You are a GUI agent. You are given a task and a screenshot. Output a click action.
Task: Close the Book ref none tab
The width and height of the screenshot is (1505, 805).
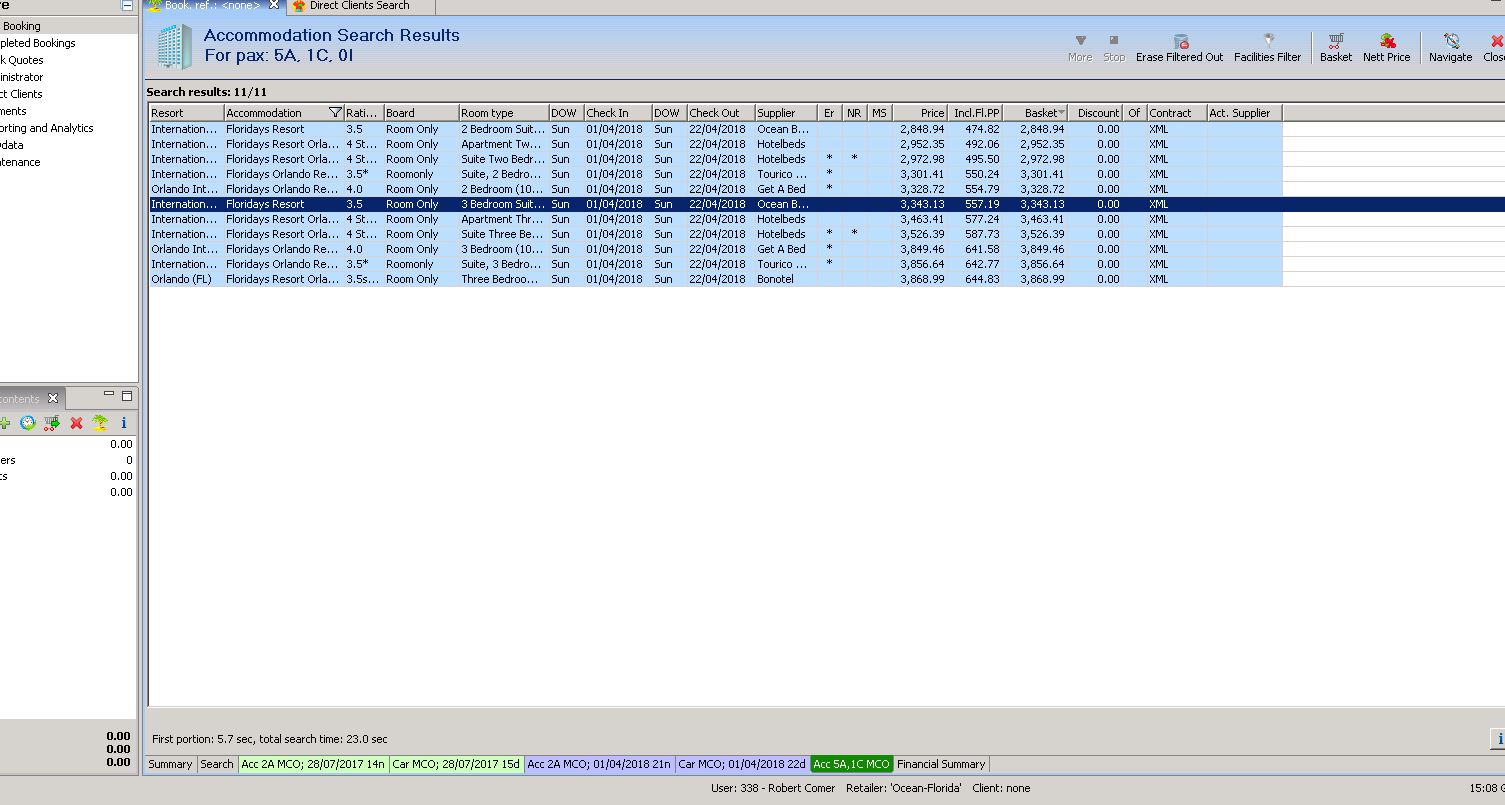click(x=274, y=5)
